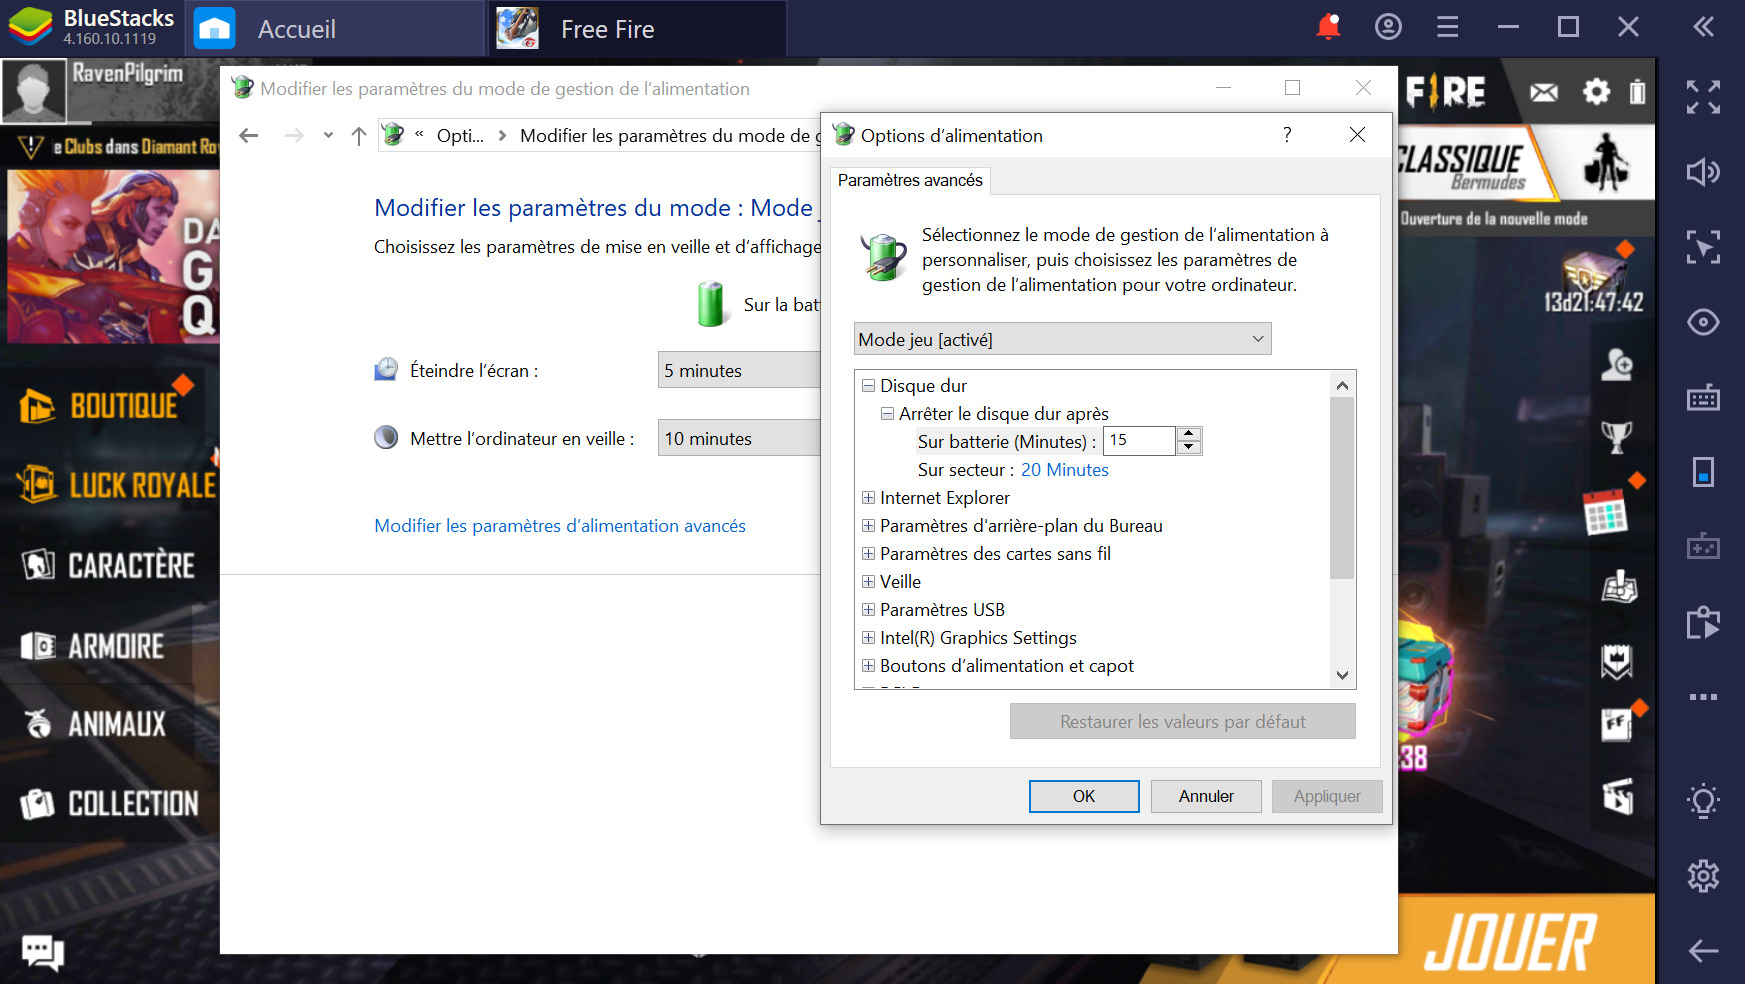Click the settings tree scrollbar thumb
Image resolution: width=1745 pixels, height=984 pixels.
click(x=1342, y=488)
